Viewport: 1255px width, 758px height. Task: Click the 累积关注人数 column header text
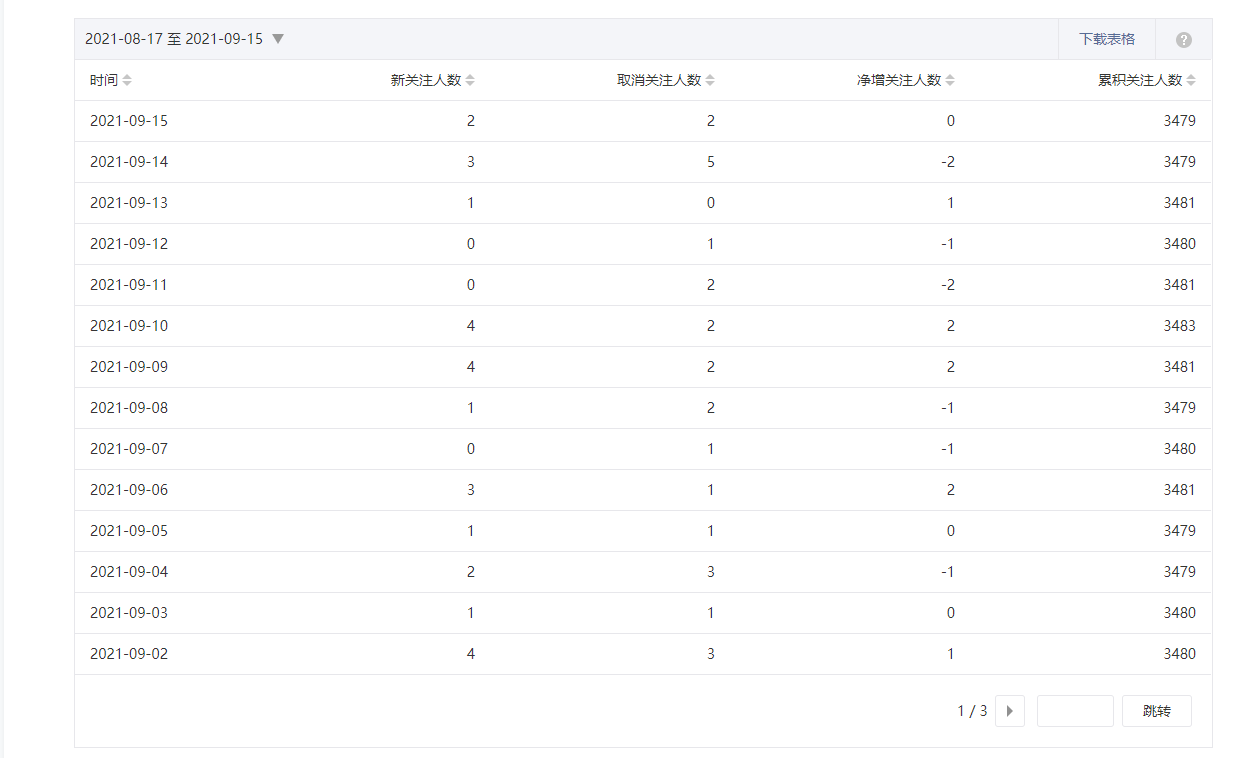(1139, 80)
